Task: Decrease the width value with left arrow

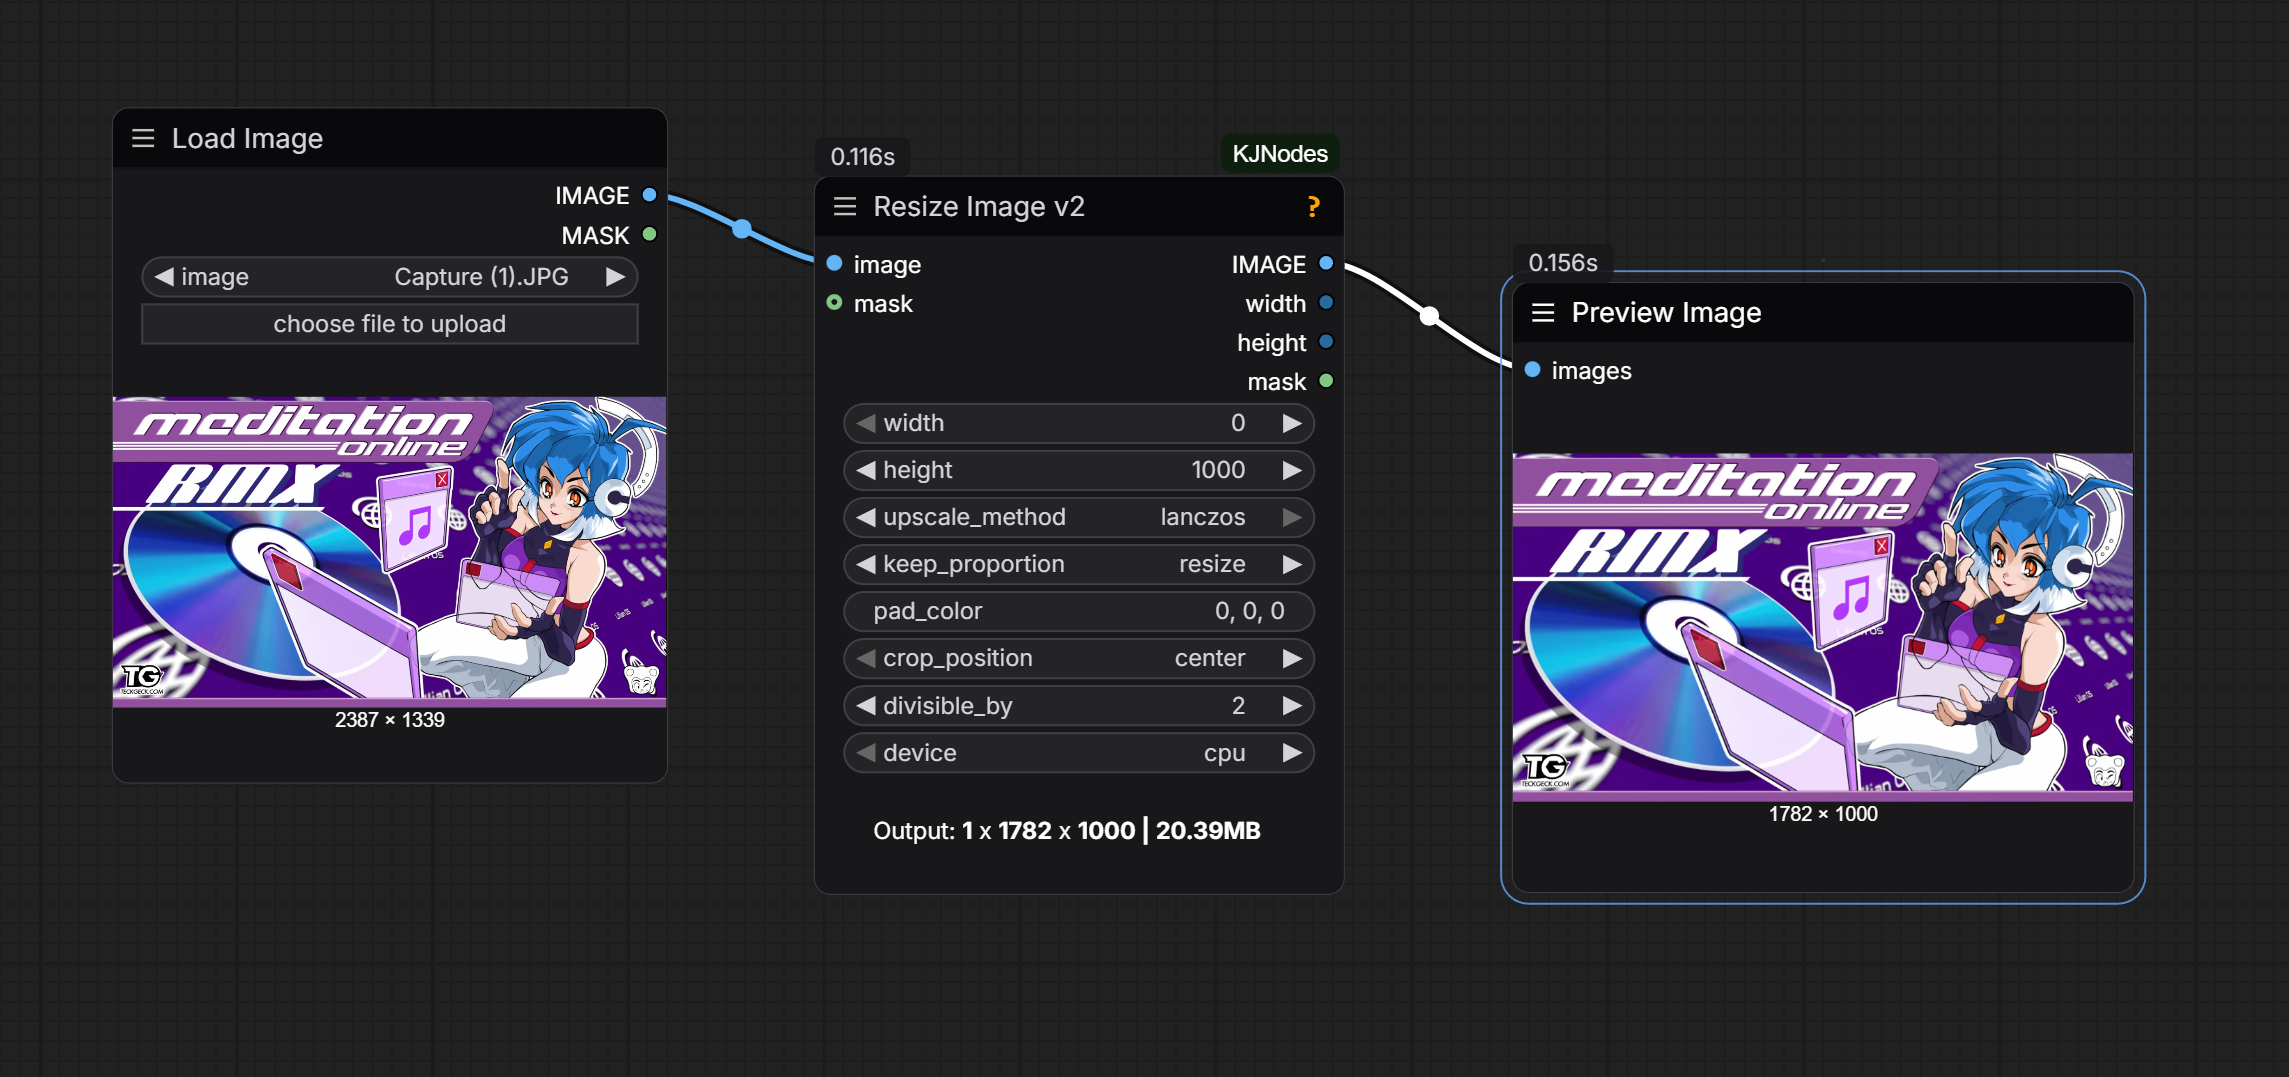Action: click(x=866, y=423)
